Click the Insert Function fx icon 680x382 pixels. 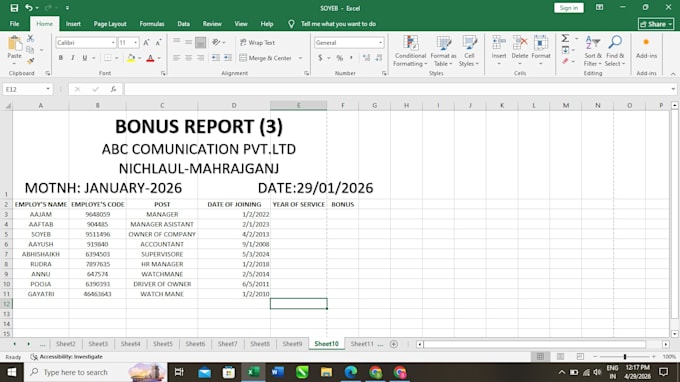pyautogui.click(x=113, y=89)
